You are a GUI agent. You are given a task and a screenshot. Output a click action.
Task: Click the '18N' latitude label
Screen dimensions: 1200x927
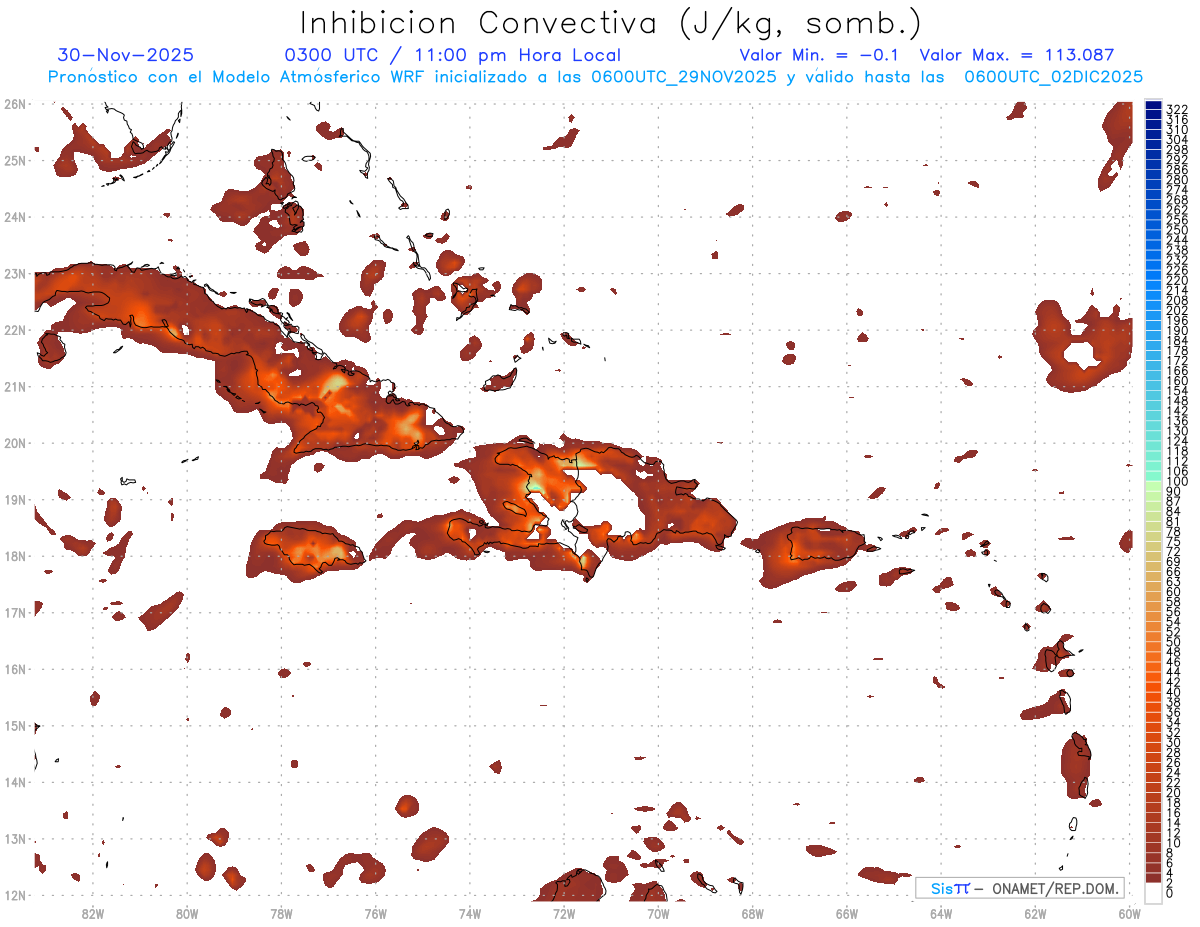point(15,556)
